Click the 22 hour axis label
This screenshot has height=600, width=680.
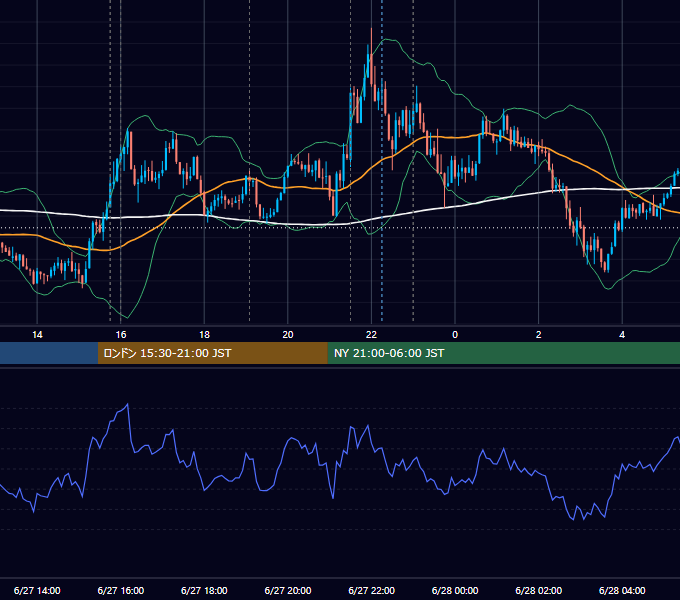point(371,335)
